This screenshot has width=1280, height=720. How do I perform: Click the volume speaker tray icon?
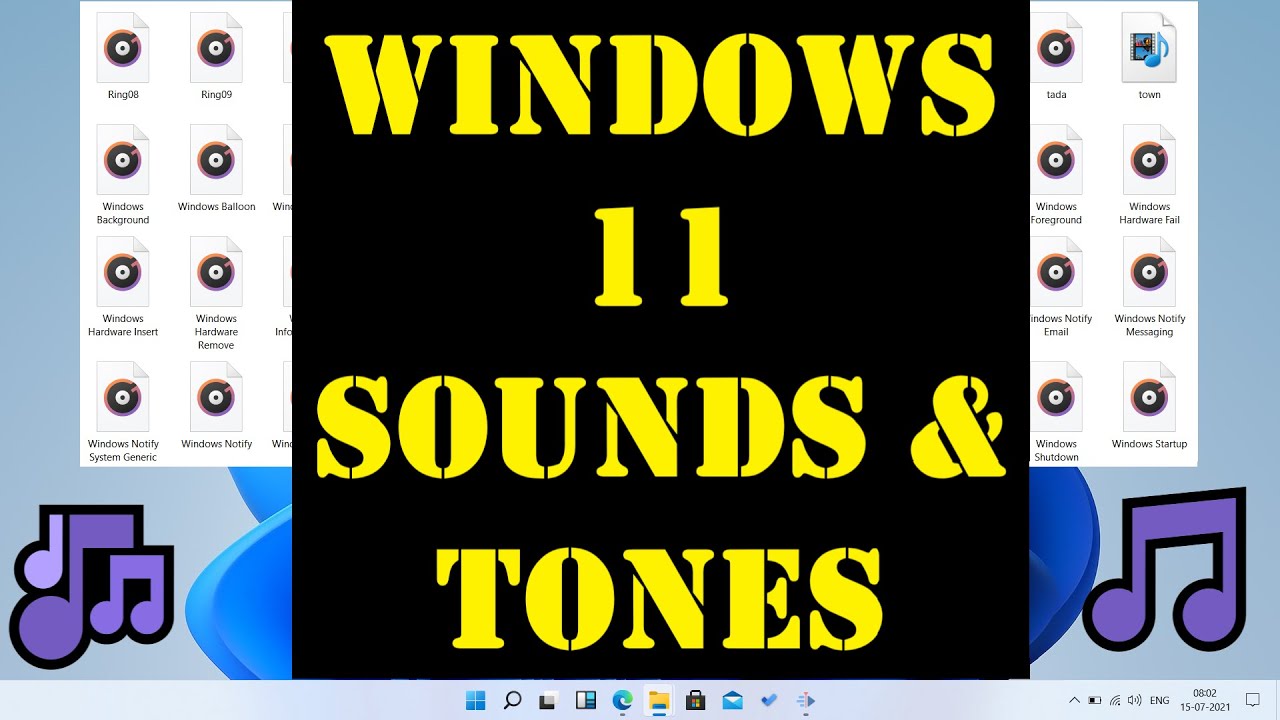pyautogui.click(x=1135, y=700)
